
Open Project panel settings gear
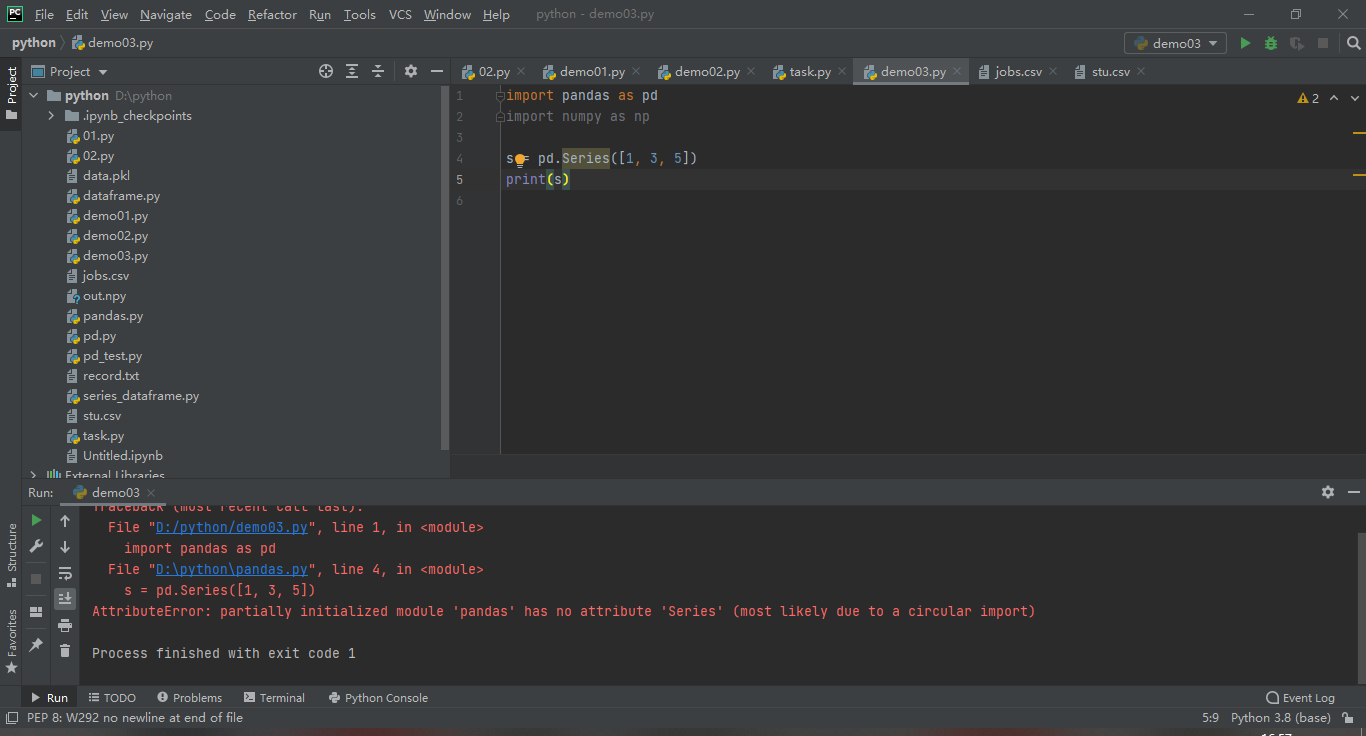point(411,71)
